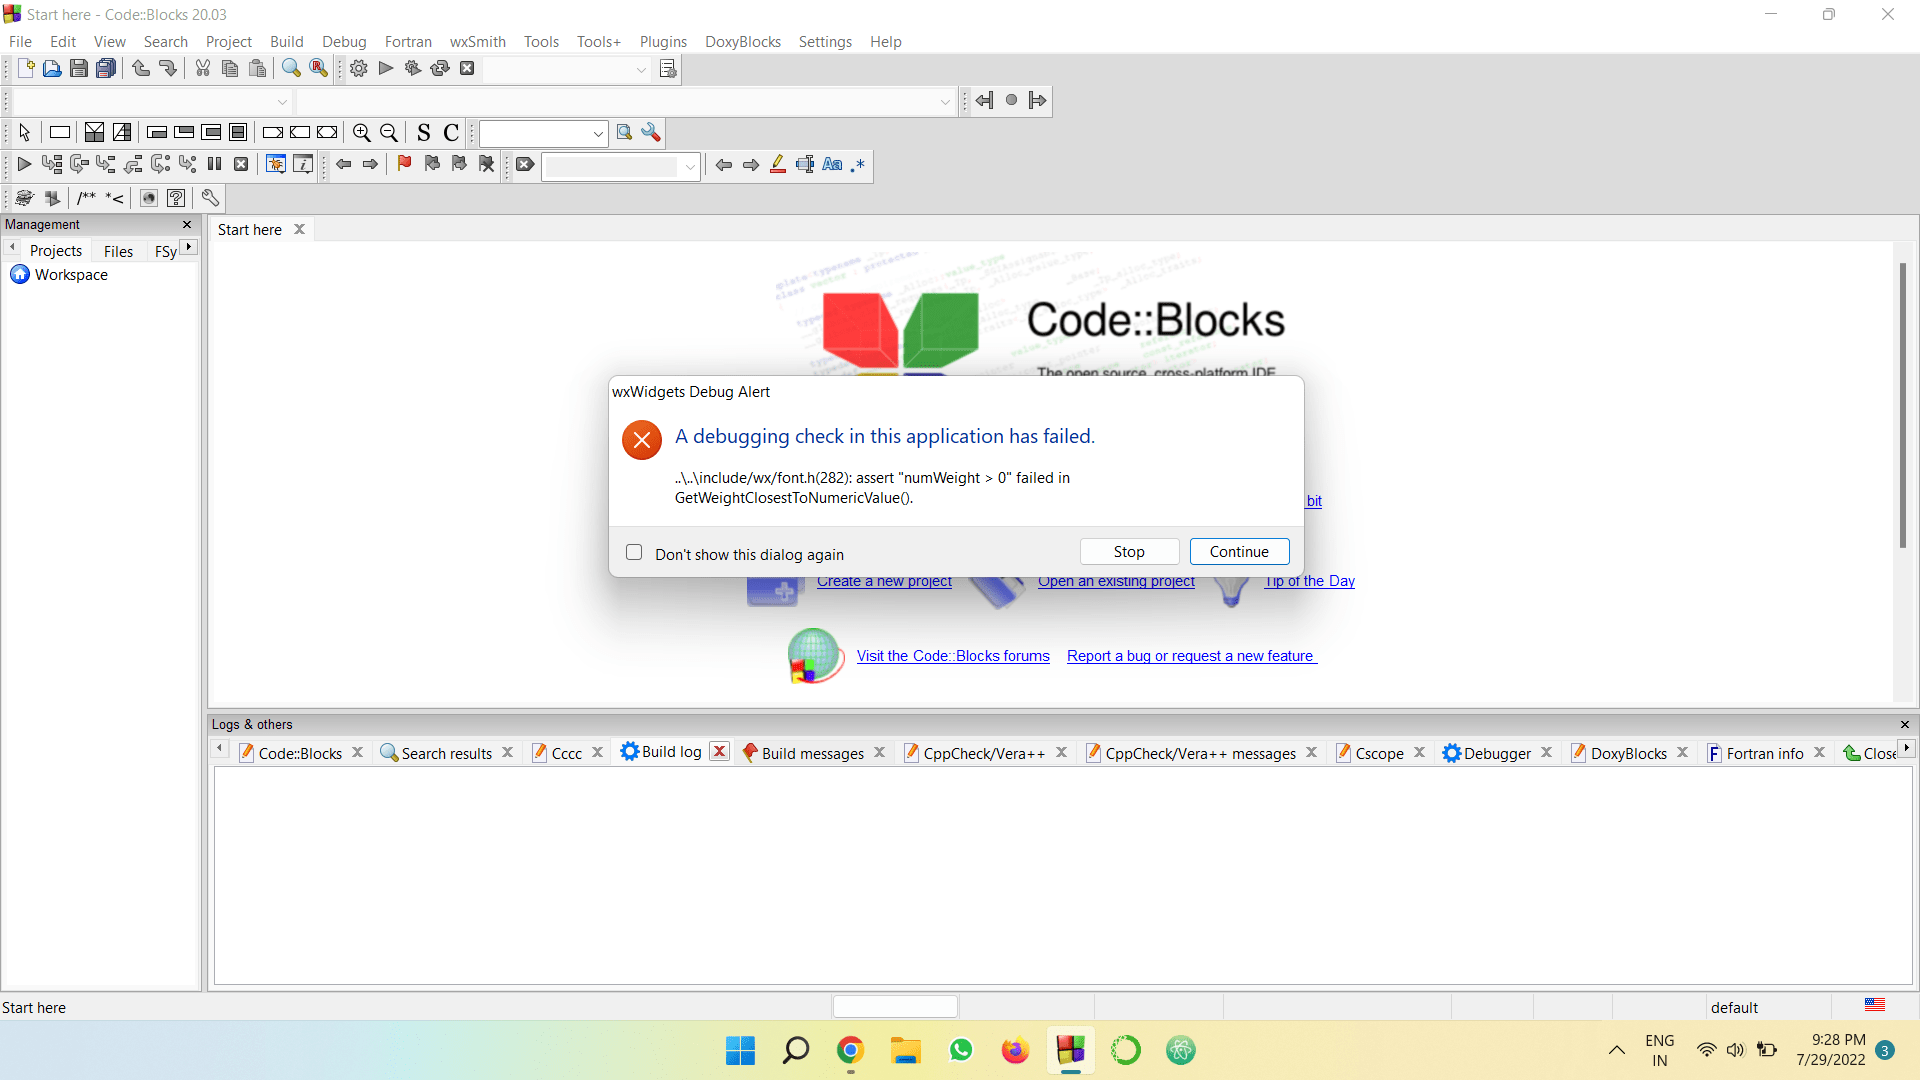Click the Rebuild toolbar icon

(440, 68)
